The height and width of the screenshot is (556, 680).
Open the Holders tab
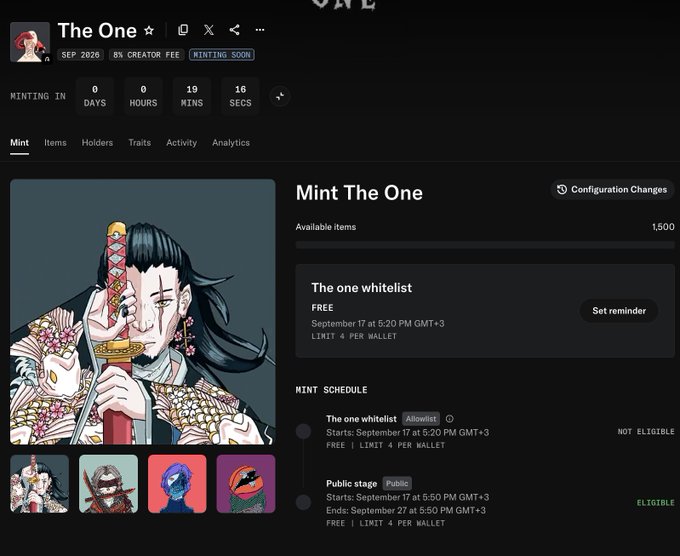(97, 143)
